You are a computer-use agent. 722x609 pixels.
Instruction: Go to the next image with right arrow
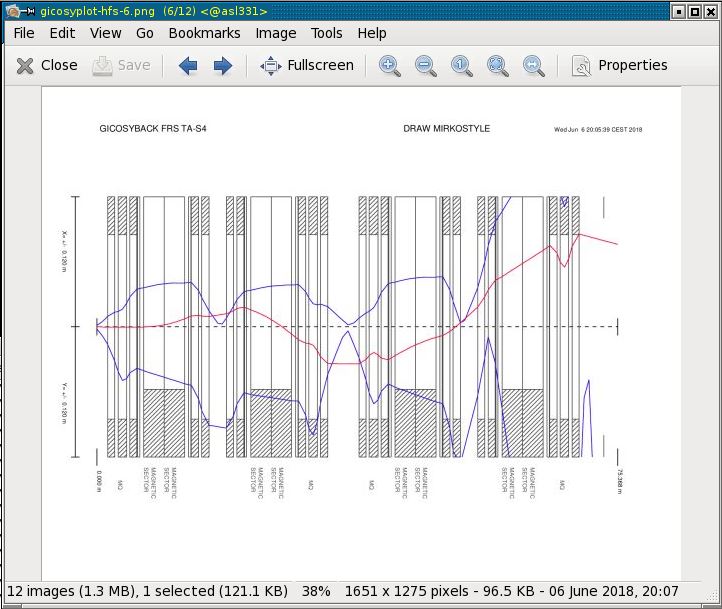tap(223, 66)
